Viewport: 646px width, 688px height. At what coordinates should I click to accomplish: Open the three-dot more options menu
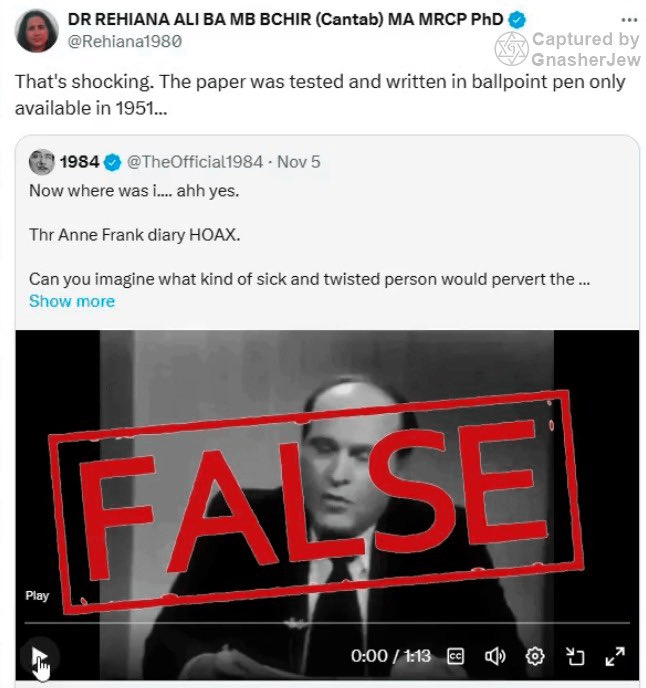point(629,20)
